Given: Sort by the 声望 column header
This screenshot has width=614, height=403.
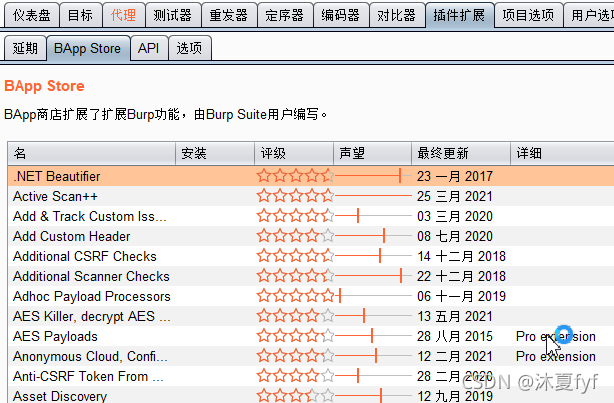Looking at the screenshot, I should tap(372, 153).
